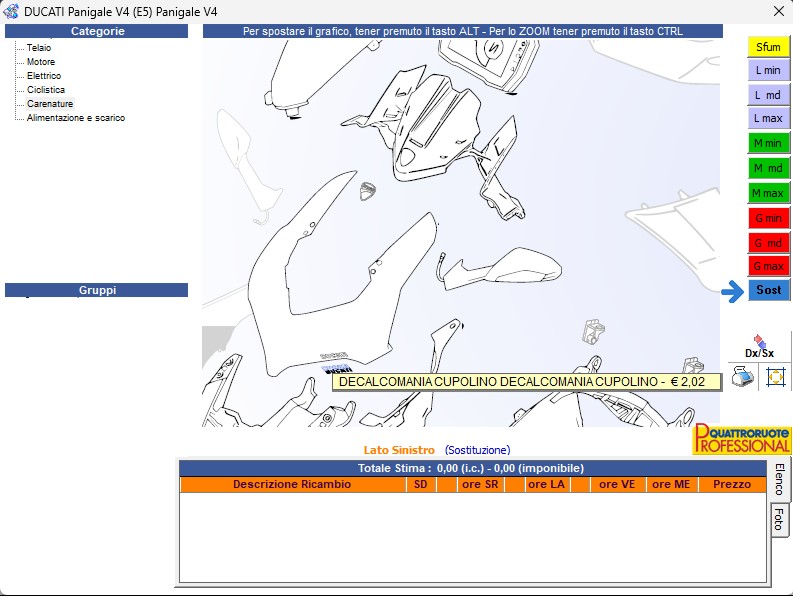Select the green M min button
Screen dimensions: 793x596
768,143
